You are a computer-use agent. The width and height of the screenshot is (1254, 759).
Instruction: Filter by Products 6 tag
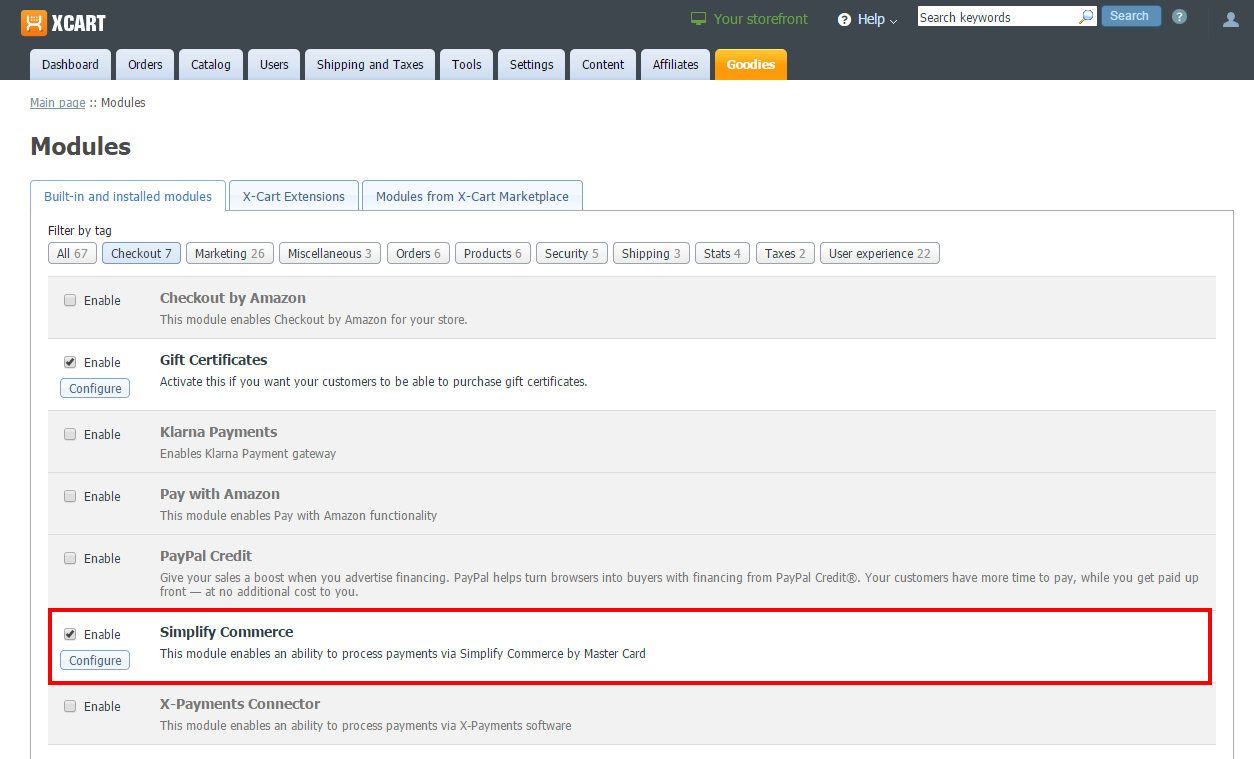click(x=493, y=253)
